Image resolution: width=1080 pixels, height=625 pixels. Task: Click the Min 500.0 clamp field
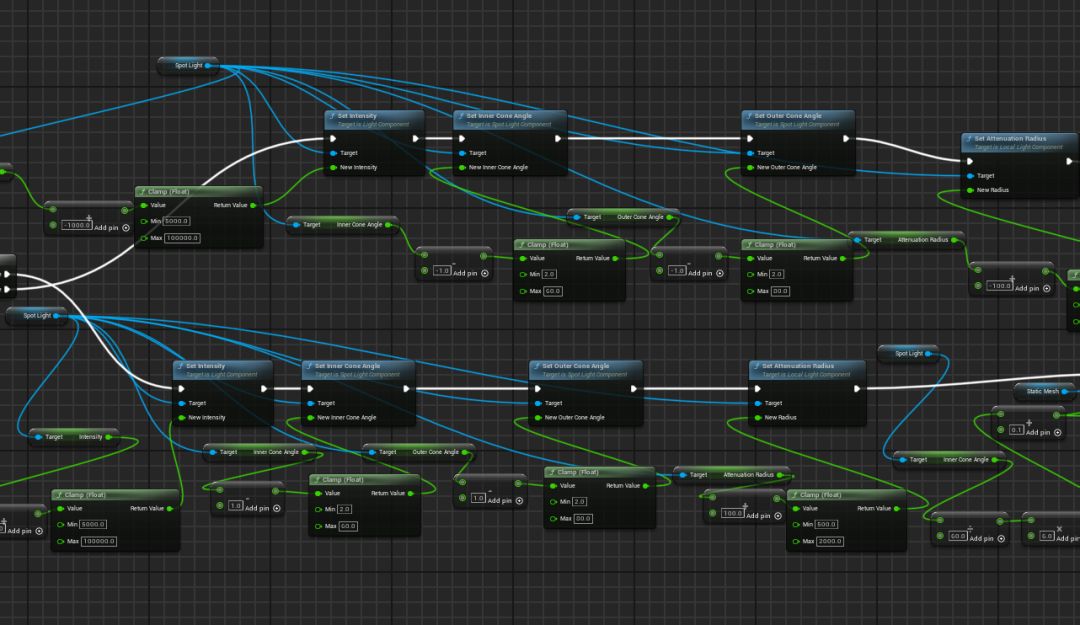point(827,524)
